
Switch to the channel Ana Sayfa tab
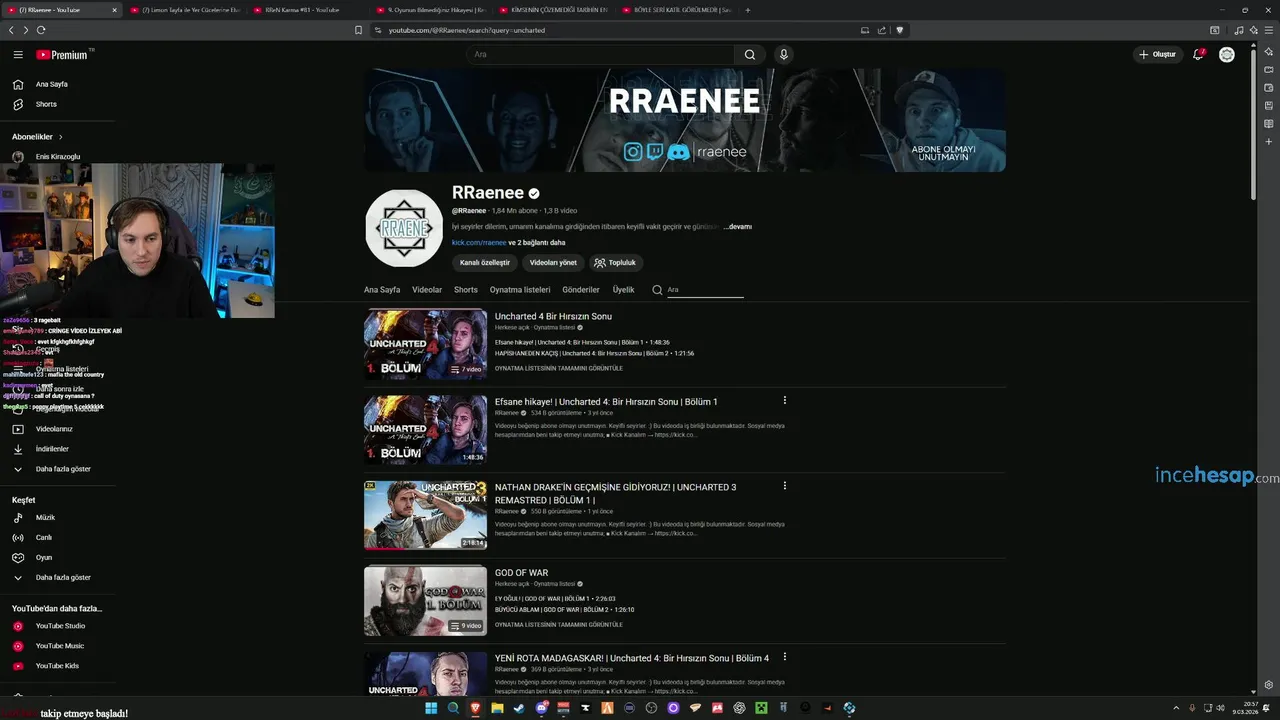pos(382,290)
